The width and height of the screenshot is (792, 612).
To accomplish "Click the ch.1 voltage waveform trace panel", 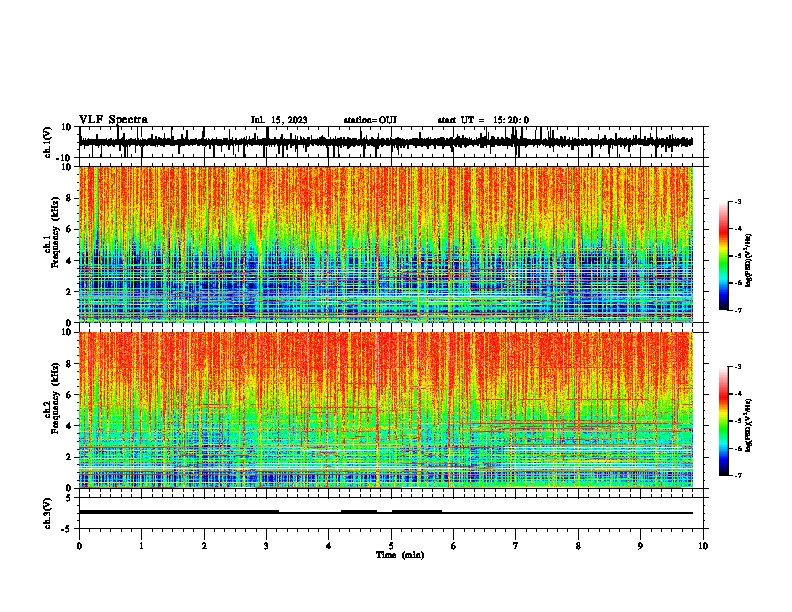I will [391, 142].
